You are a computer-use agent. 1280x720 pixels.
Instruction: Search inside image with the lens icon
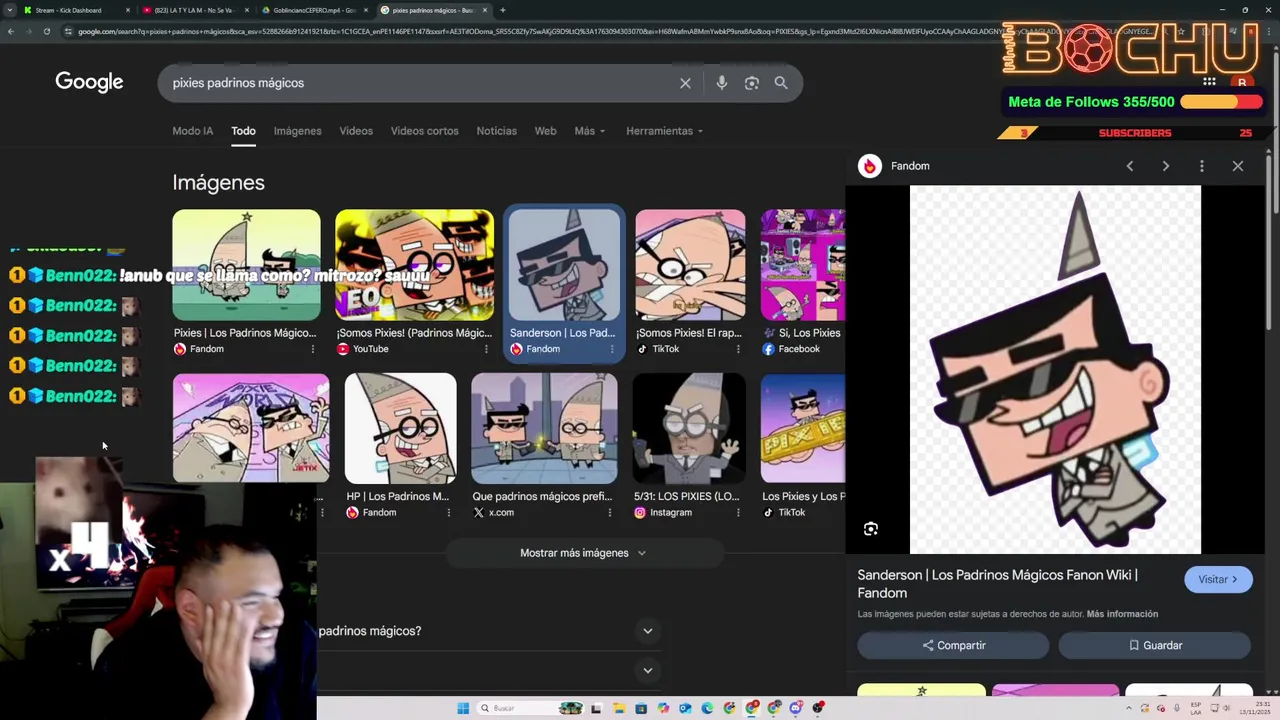pos(871,529)
